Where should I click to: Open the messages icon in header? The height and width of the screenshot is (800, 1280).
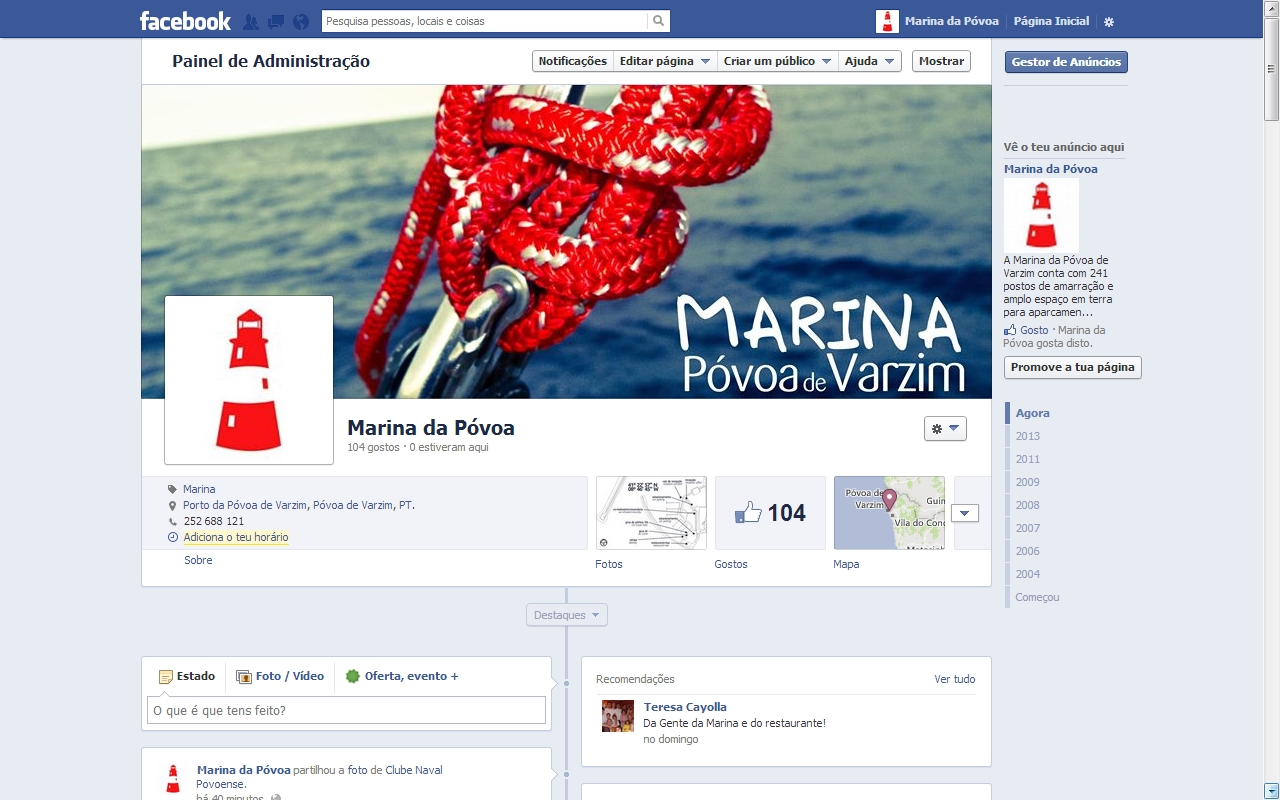coord(276,21)
